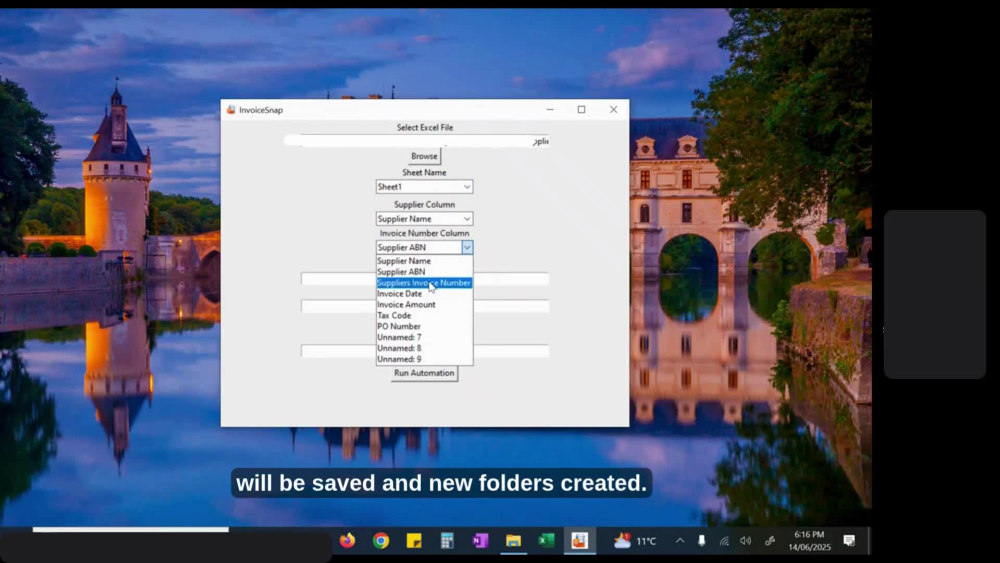Choose 'Unnamed: 8' from the list

tap(424, 348)
